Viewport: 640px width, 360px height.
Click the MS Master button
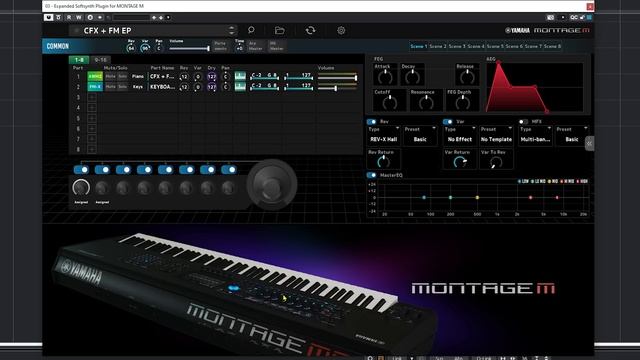(276, 46)
